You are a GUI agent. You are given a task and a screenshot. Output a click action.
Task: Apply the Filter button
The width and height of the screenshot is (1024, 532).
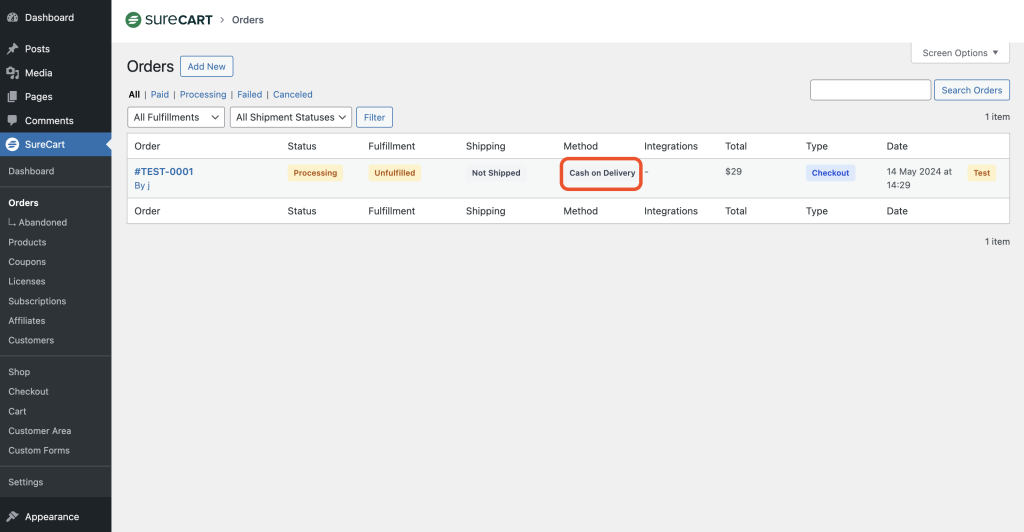375,117
